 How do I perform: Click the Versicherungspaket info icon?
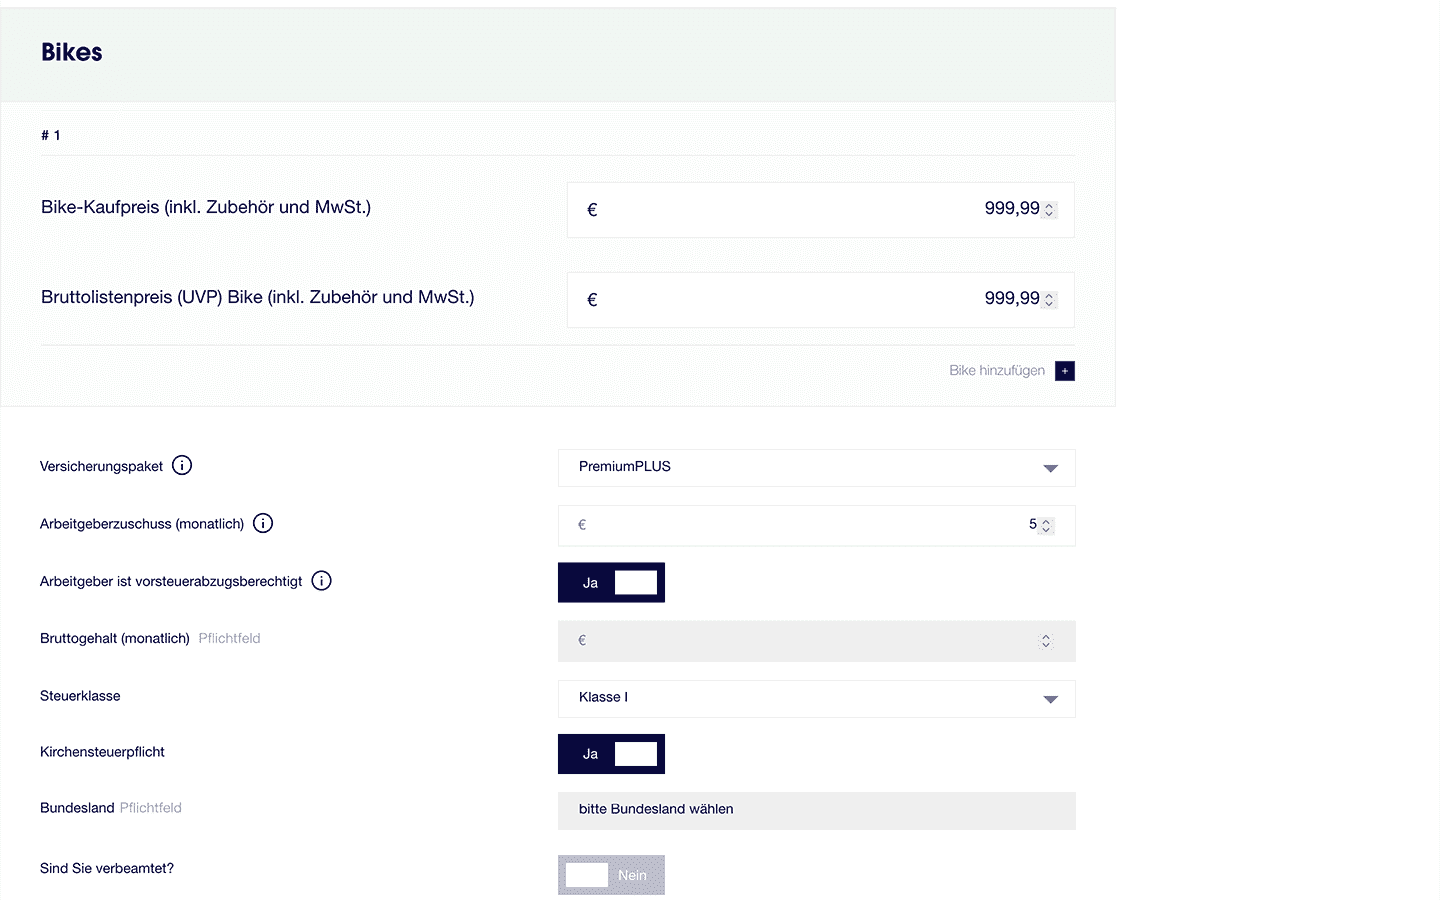coord(182,465)
